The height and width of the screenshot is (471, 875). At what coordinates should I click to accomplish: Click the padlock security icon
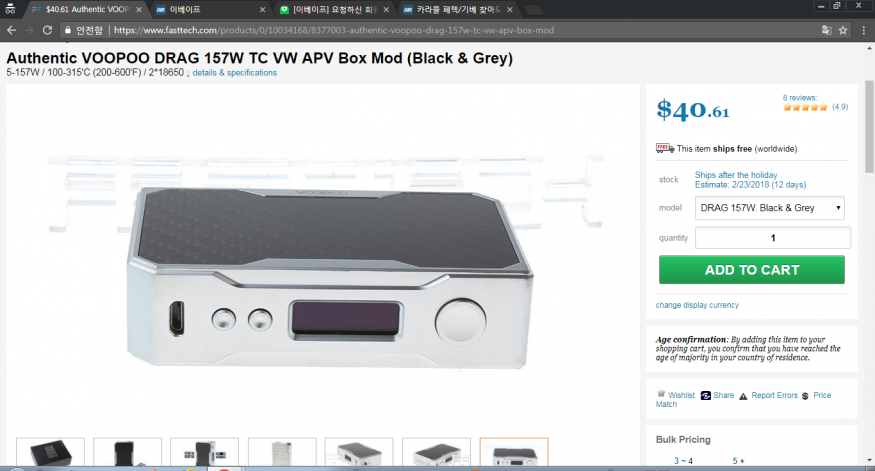pyautogui.click(x=68, y=30)
